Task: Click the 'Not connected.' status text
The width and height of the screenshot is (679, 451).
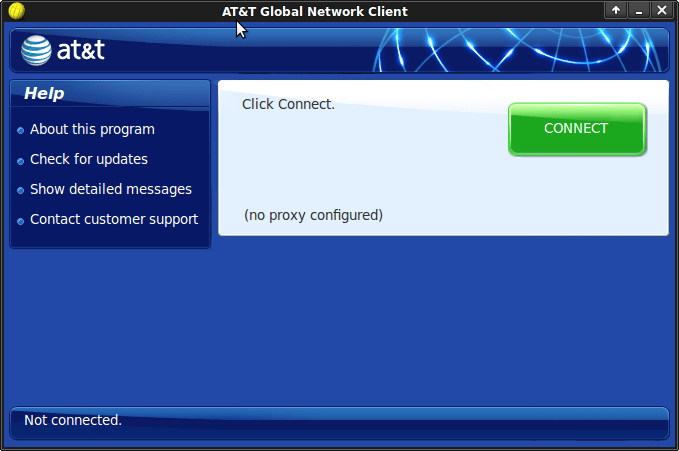Action: coord(73,420)
